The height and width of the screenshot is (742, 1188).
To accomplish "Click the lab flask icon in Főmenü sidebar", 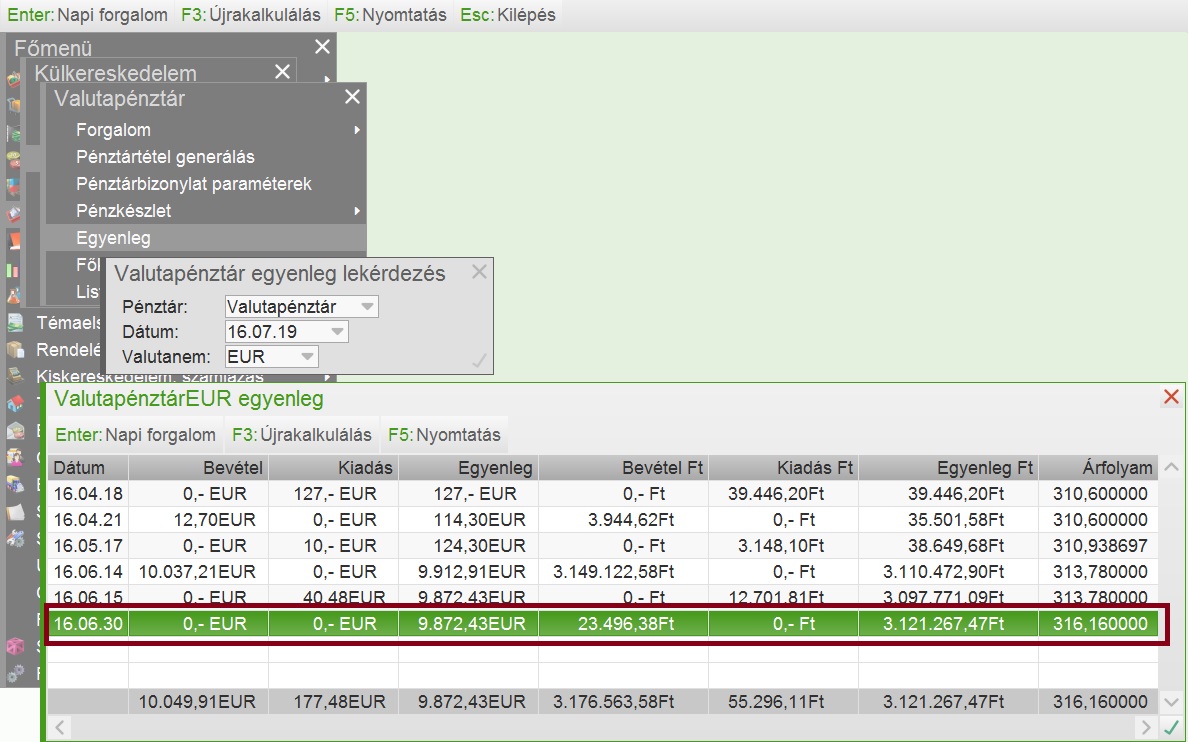I will pos(14,295).
